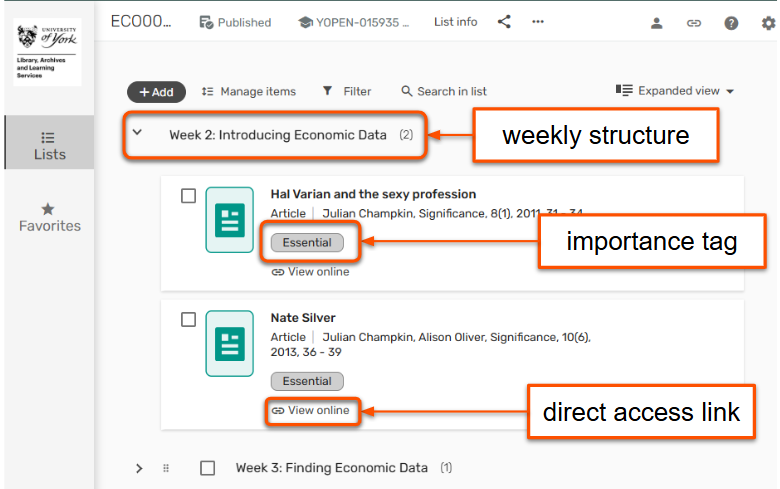
Task: Expand the Week 3 section chevron
Action: (139, 468)
